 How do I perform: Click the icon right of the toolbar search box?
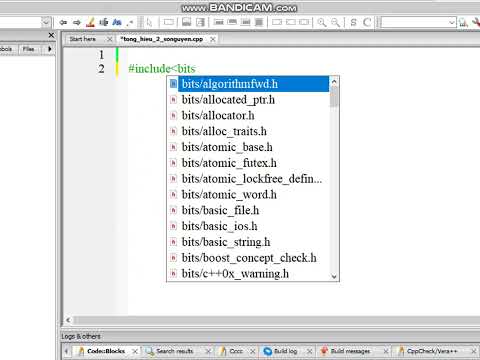coord(463,22)
